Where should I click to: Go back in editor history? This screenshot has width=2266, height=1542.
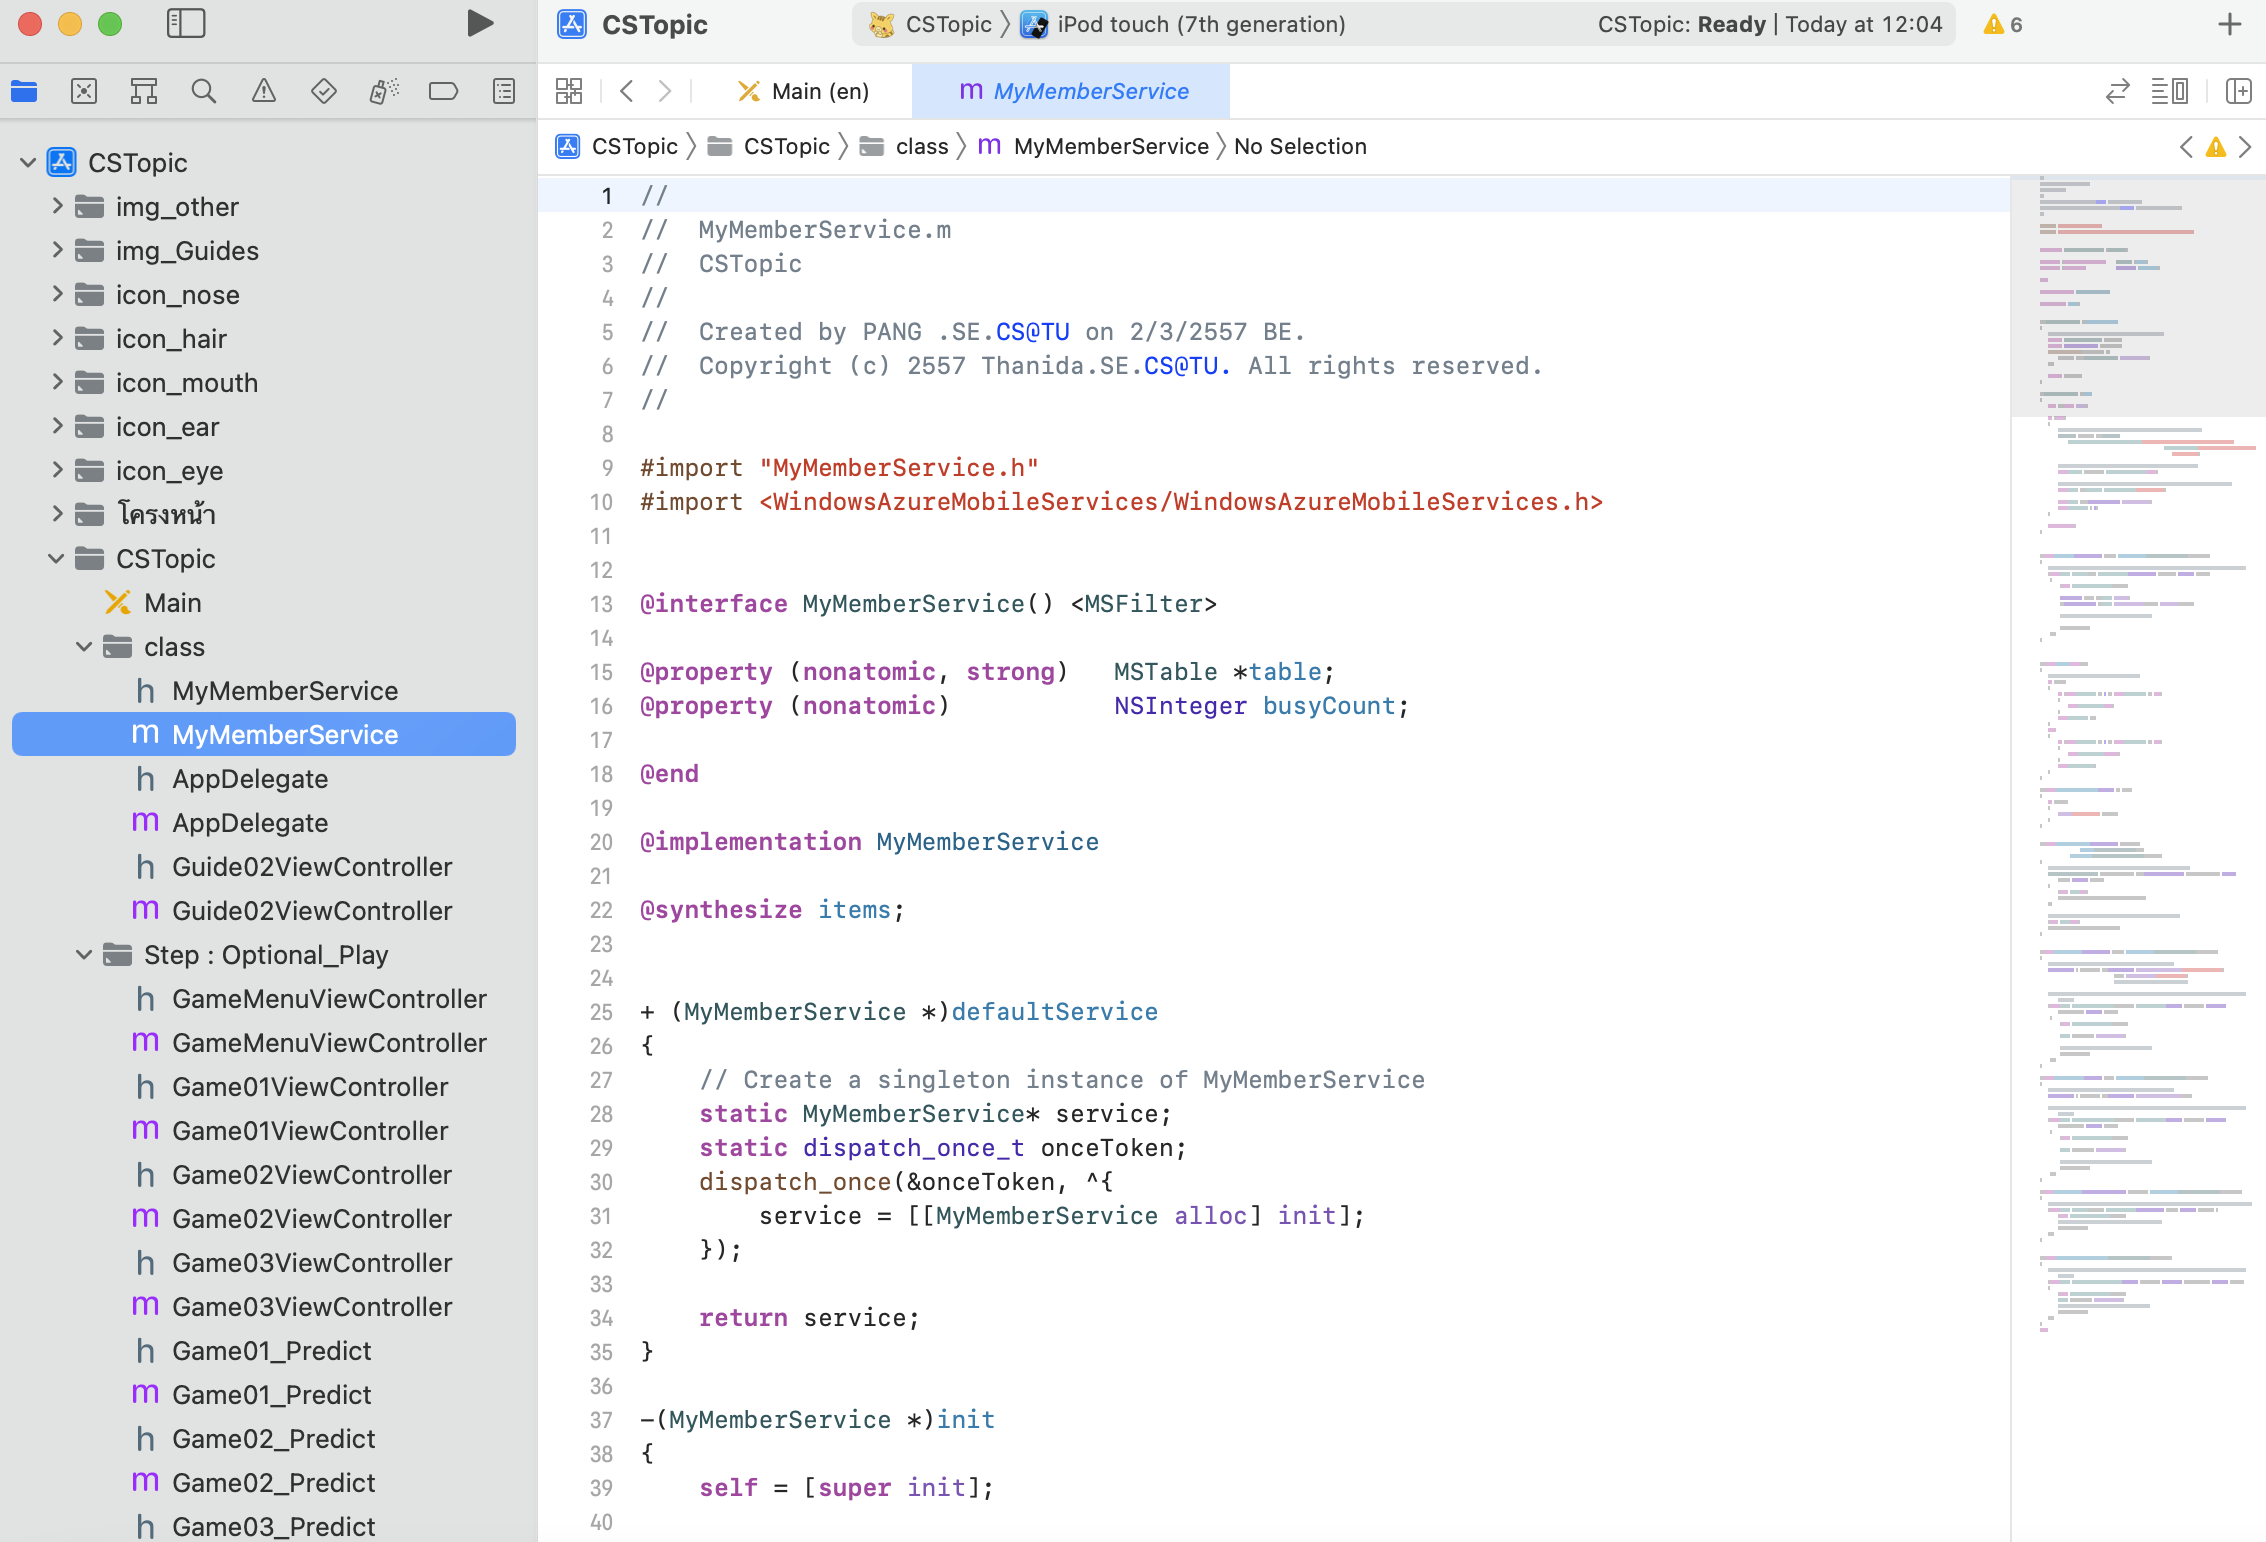click(627, 92)
